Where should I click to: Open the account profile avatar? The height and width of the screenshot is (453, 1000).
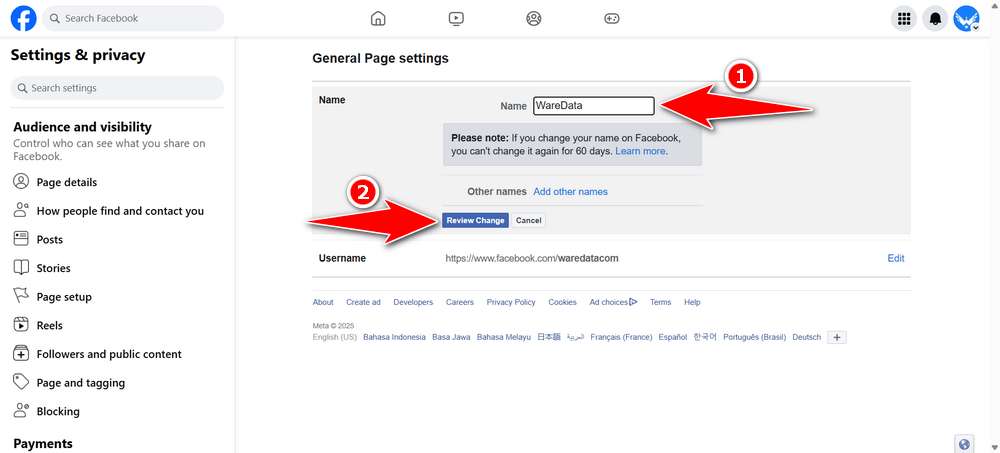pyautogui.click(x=966, y=19)
